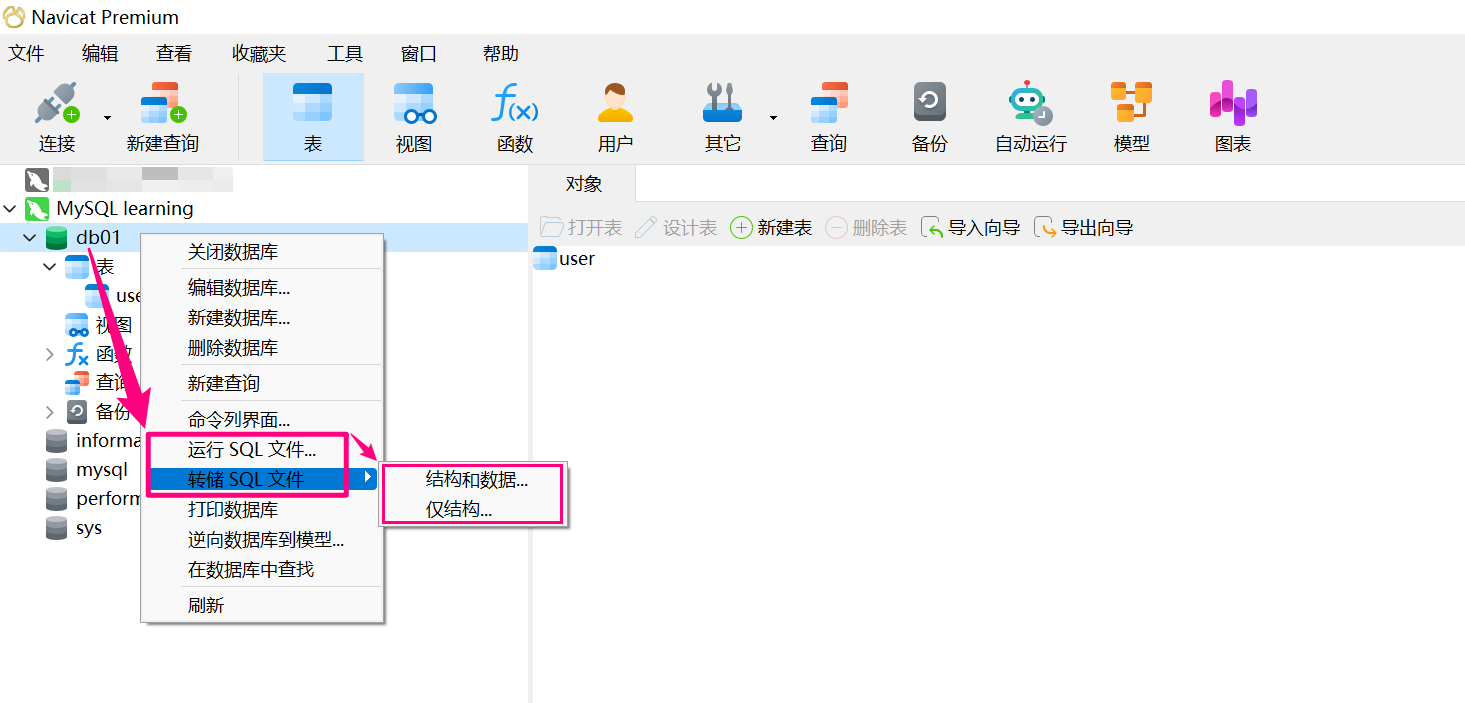The image size is (1465, 703).
Task: Open New Query from the toolbar
Action: pos(162,105)
